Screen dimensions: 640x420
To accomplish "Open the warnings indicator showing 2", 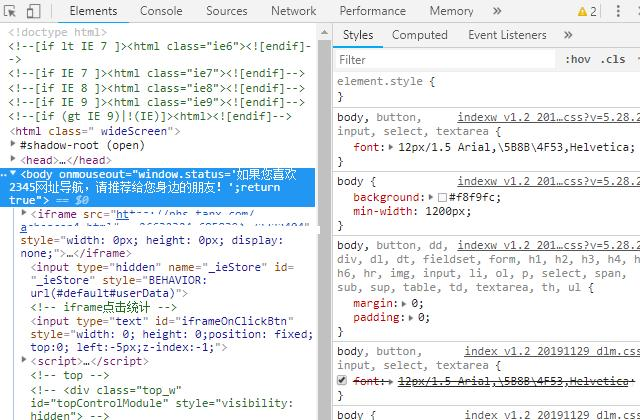I will pyautogui.click(x=587, y=11).
